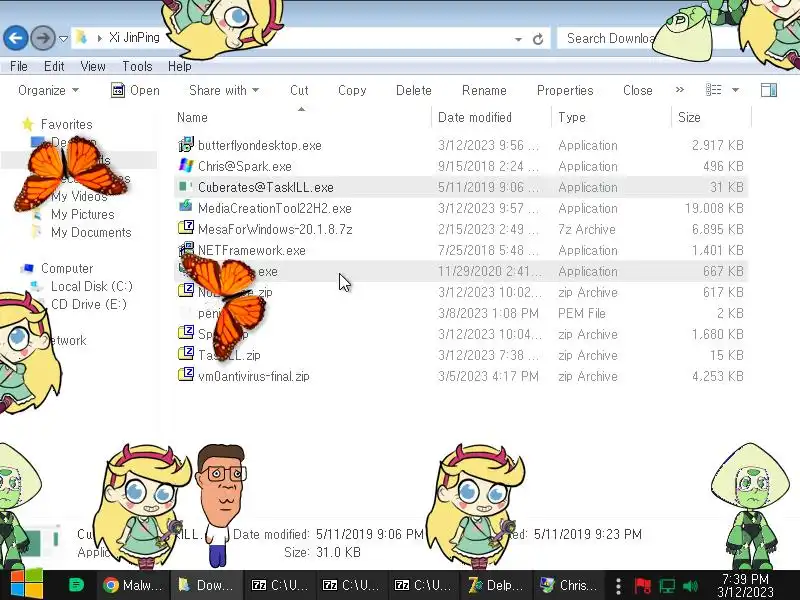
Task: Sort by the Size column header
Action: [689, 117]
